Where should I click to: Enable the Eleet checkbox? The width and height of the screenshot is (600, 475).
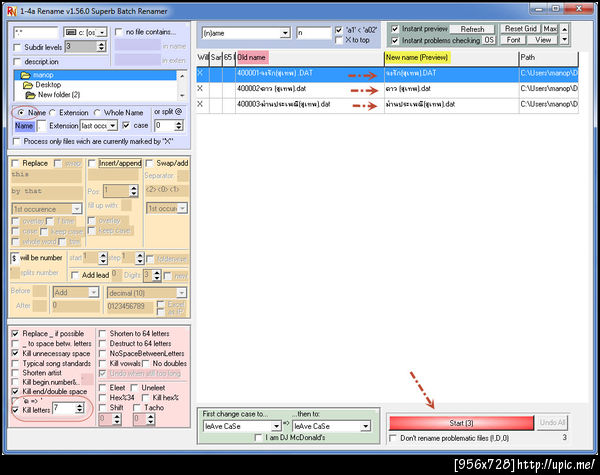click(103, 388)
